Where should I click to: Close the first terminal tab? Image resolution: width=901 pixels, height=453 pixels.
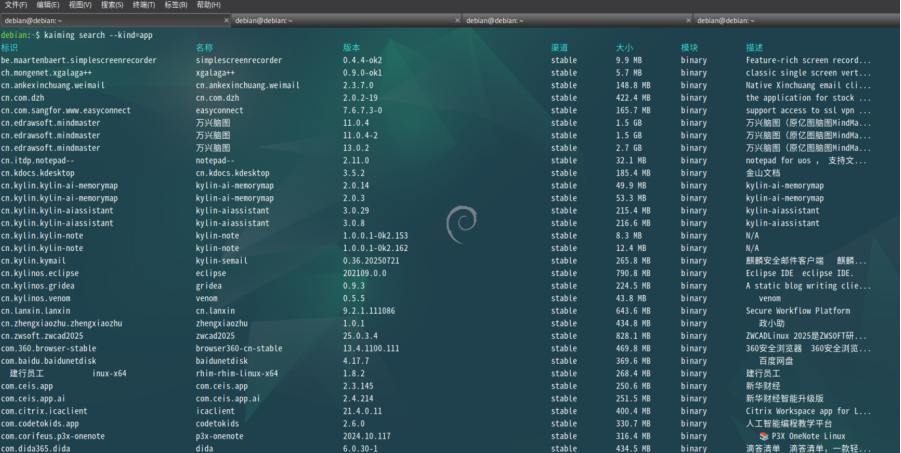pos(224,20)
